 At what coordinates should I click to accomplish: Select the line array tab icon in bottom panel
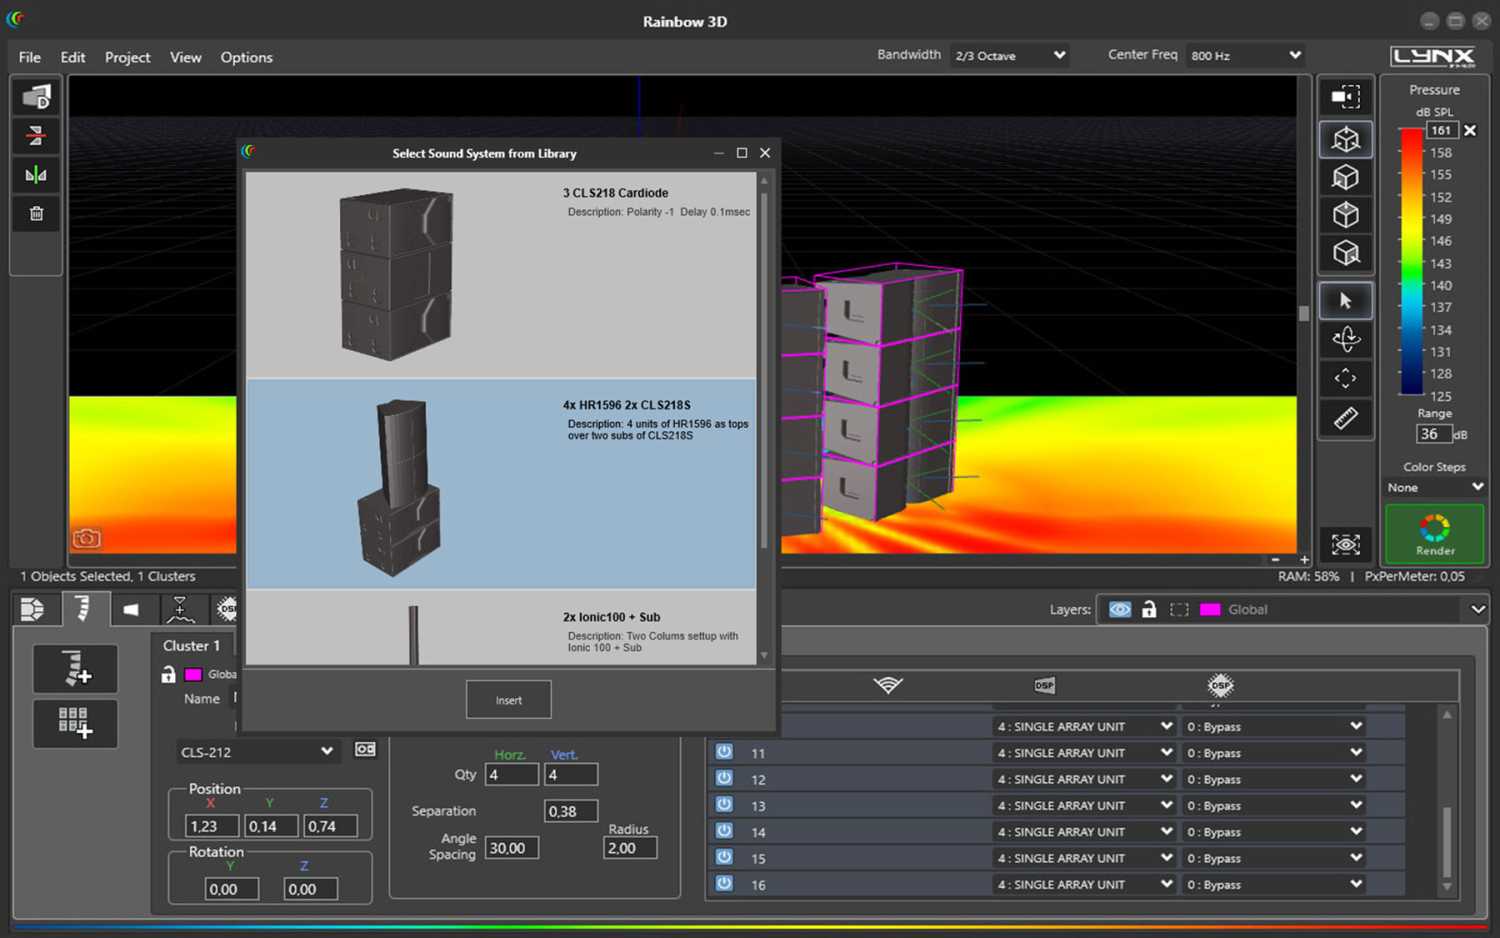84,608
